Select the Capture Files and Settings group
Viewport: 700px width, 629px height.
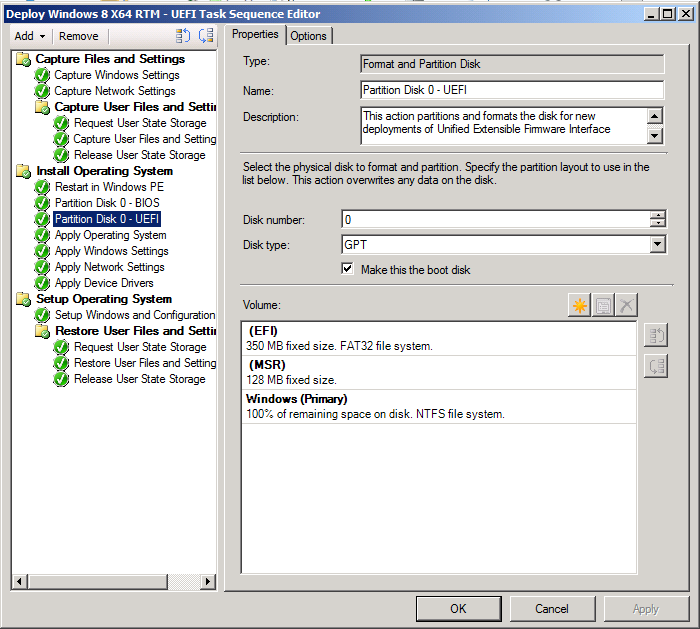[110, 59]
